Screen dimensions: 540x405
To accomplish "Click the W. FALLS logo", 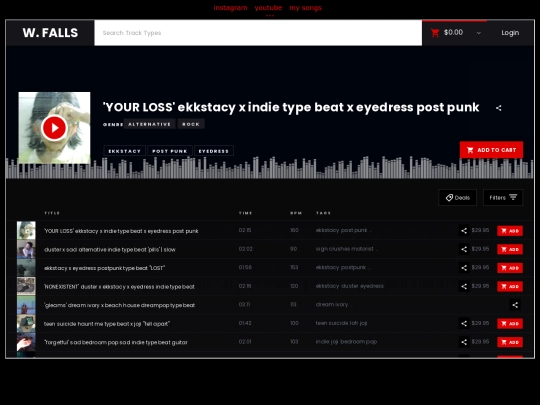I will coord(50,33).
